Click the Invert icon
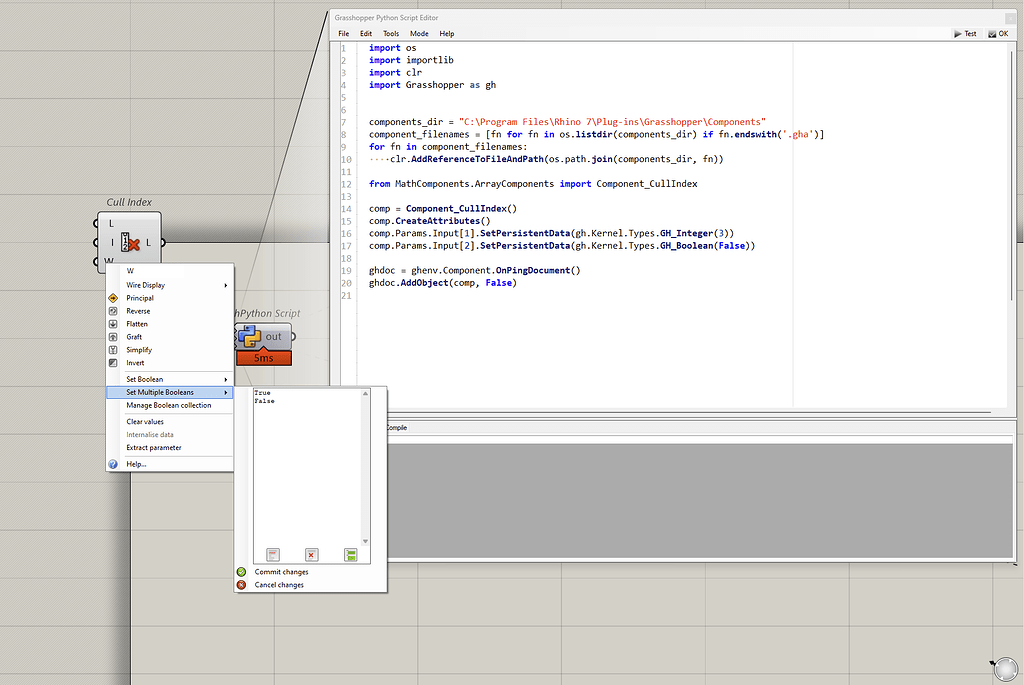This screenshot has width=1024, height=685. tap(113, 363)
